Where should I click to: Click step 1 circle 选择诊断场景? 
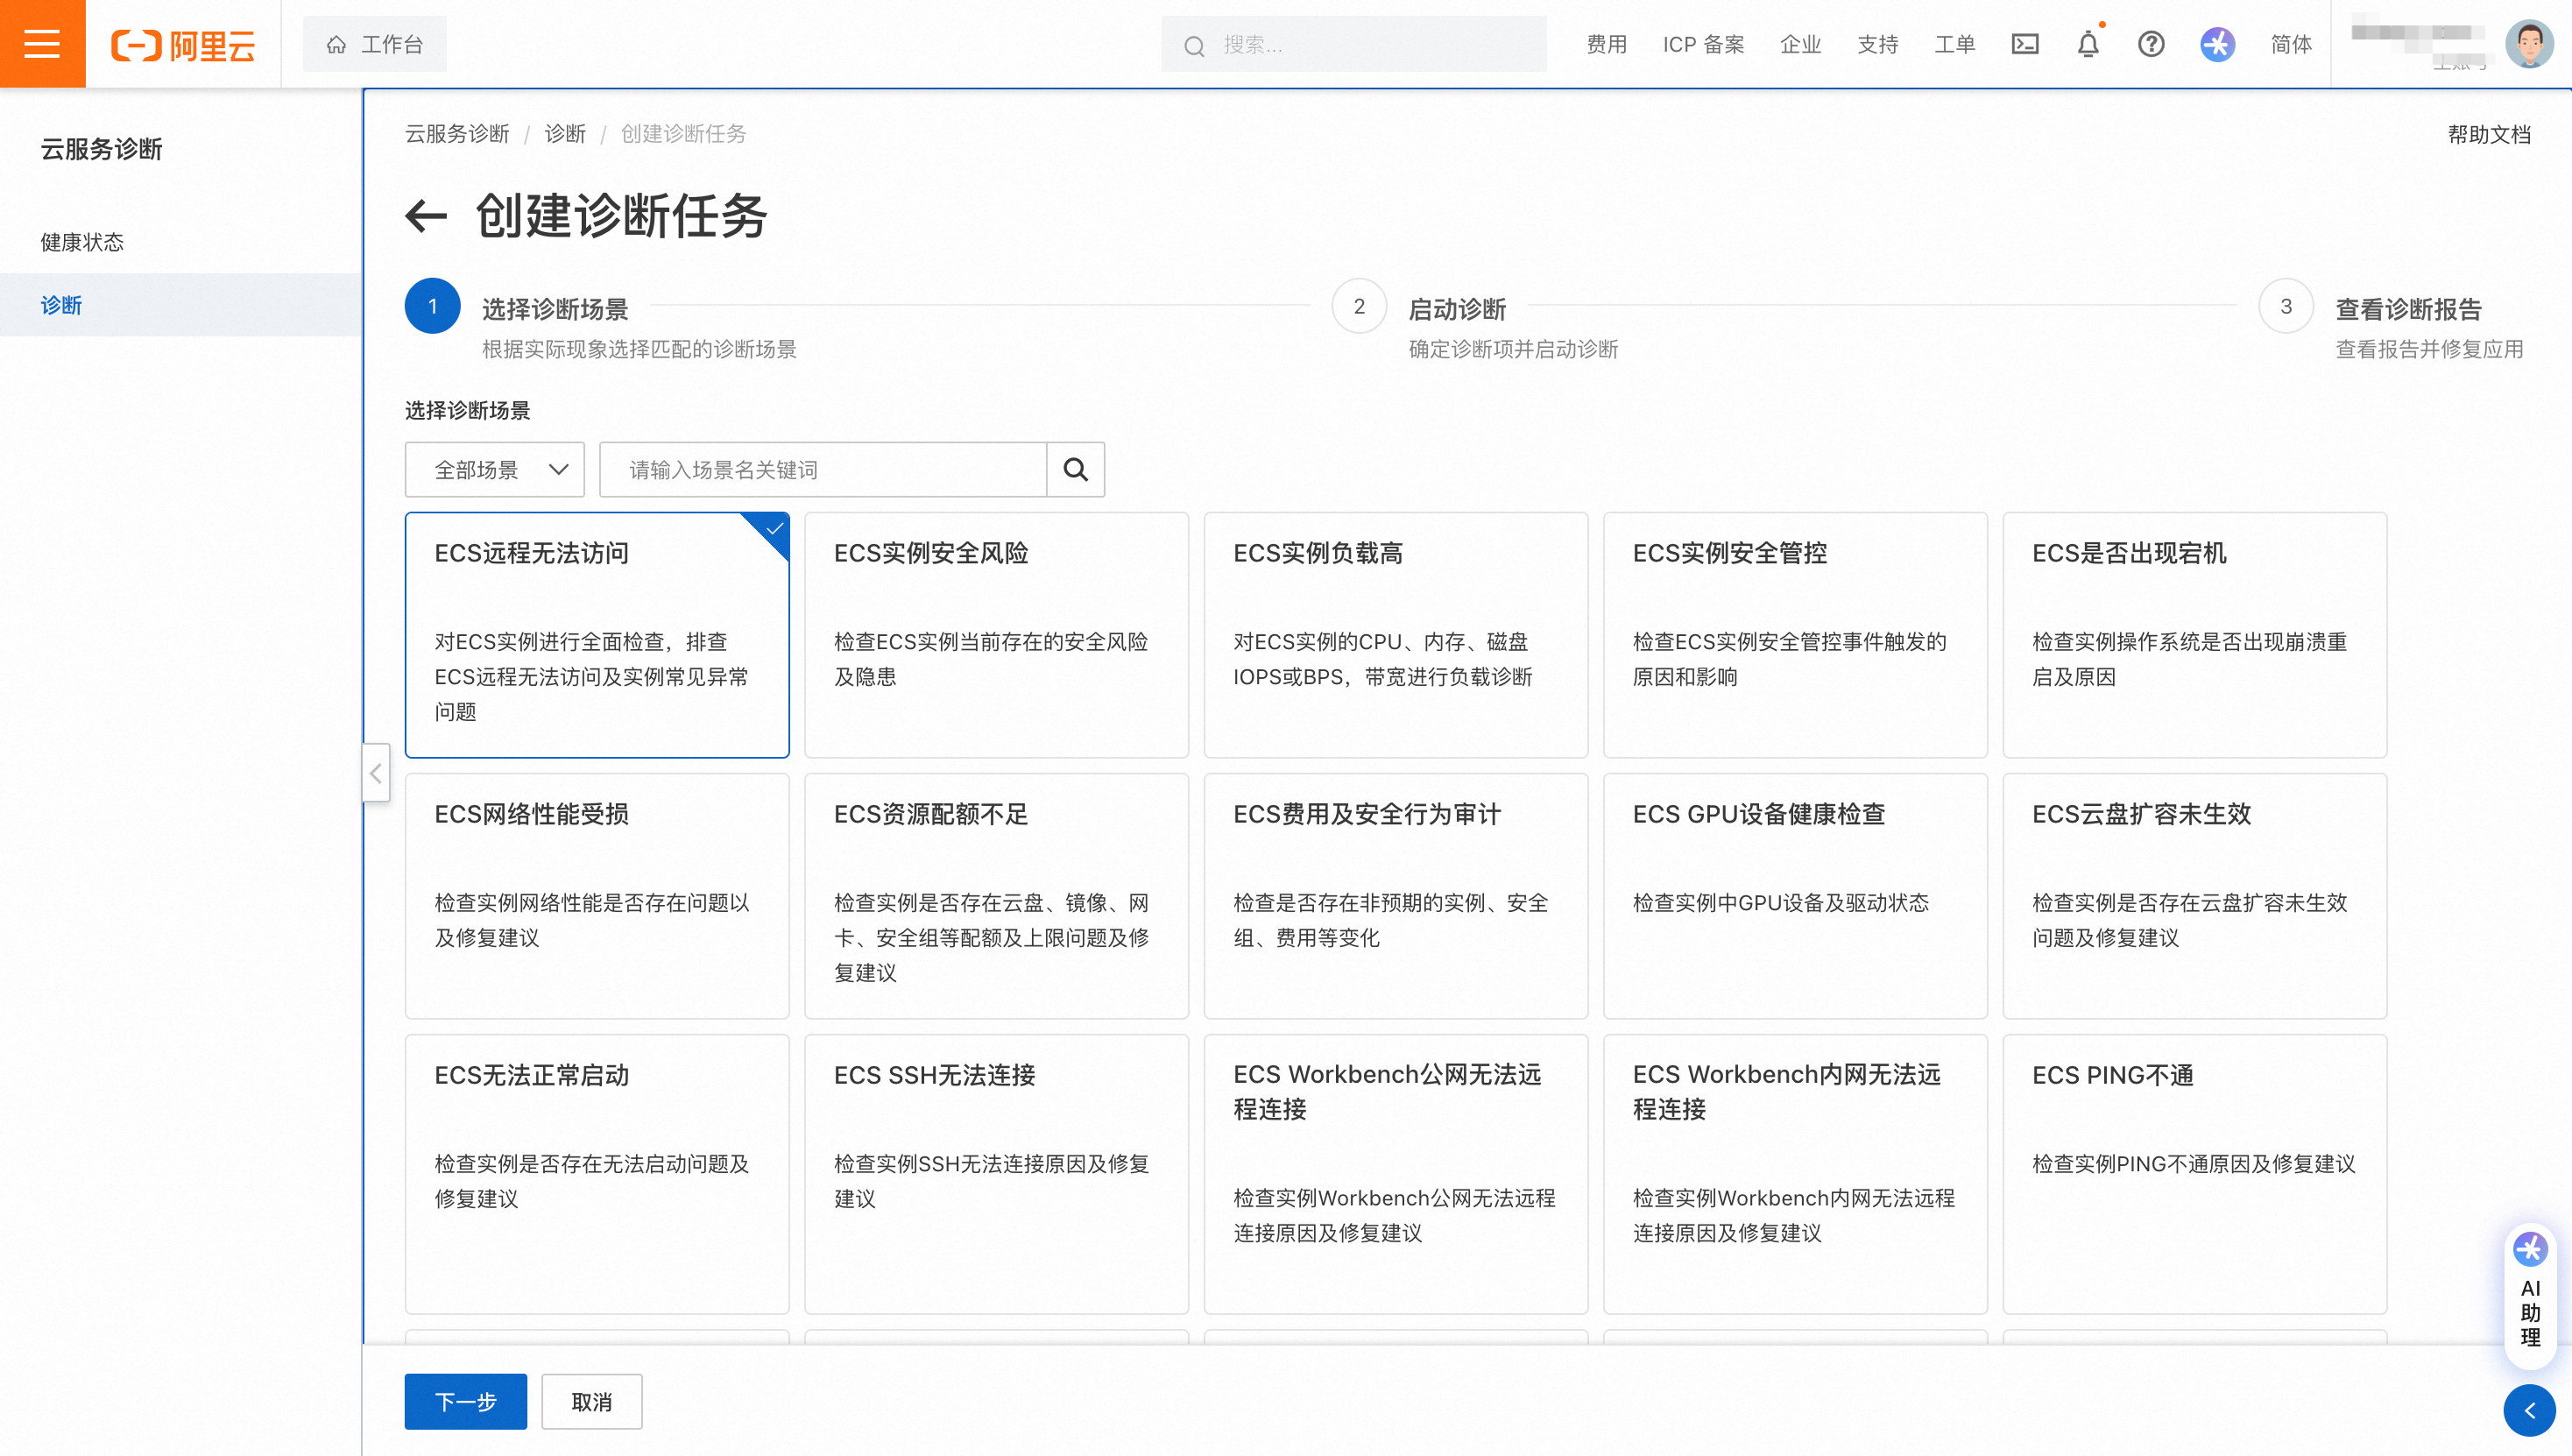tap(433, 306)
